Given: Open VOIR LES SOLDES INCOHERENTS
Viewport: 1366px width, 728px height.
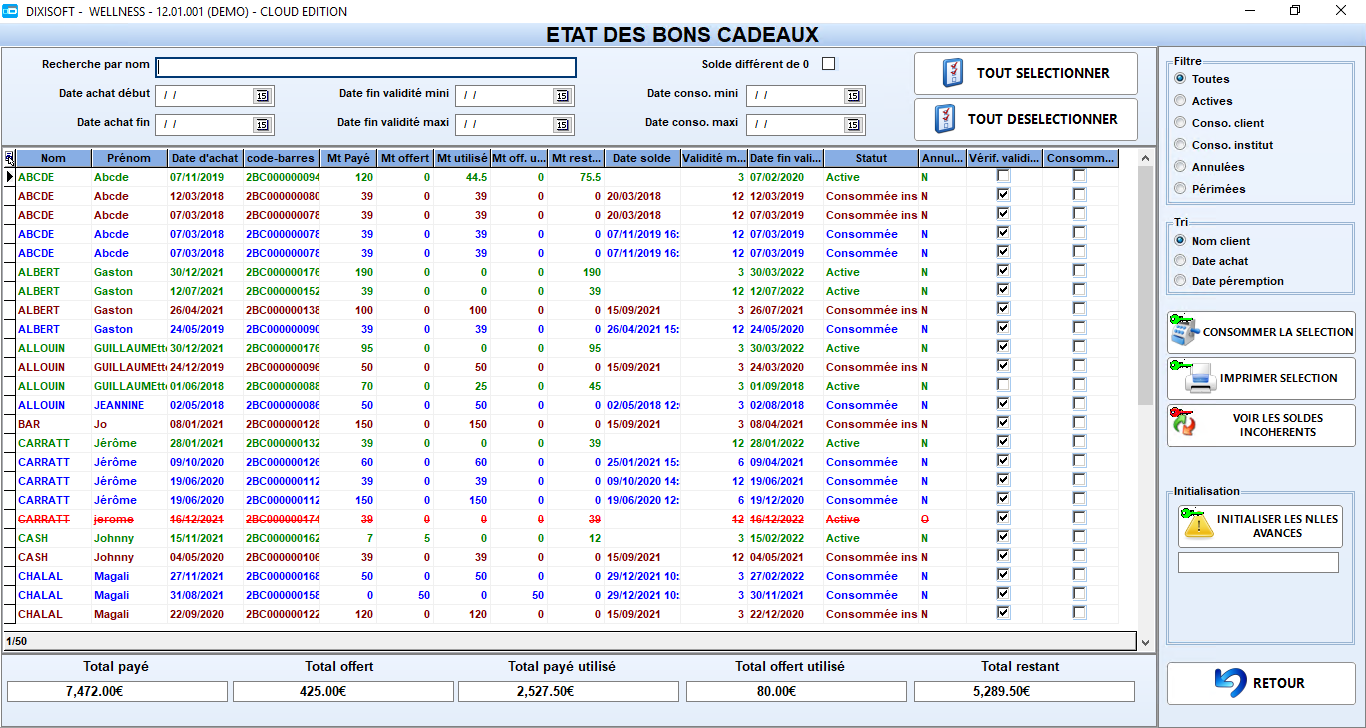Looking at the screenshot, I should (1261, 425).
